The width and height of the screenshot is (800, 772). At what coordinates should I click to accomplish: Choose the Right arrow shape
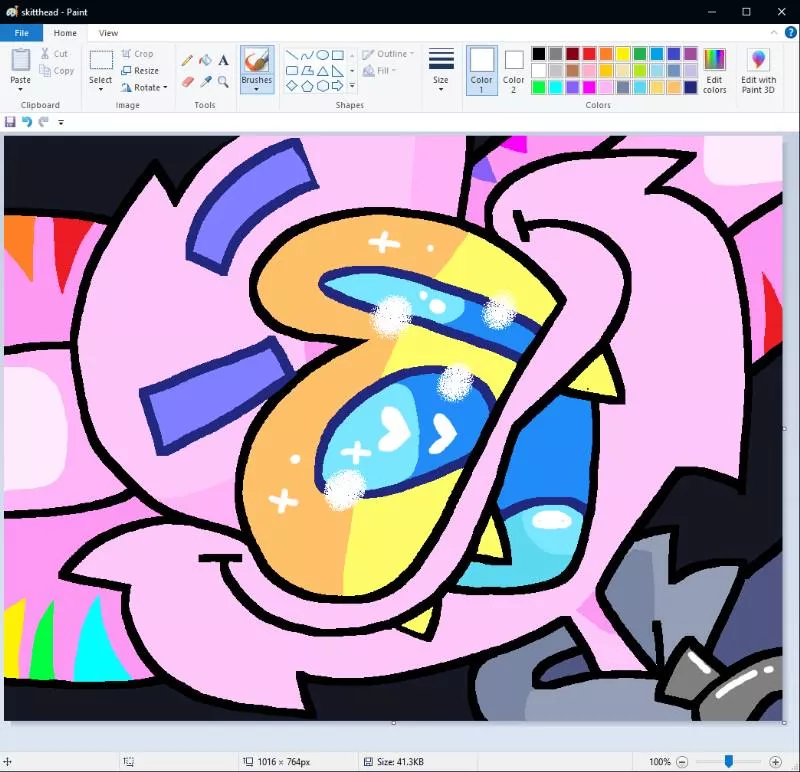click(x=338, y=86)
